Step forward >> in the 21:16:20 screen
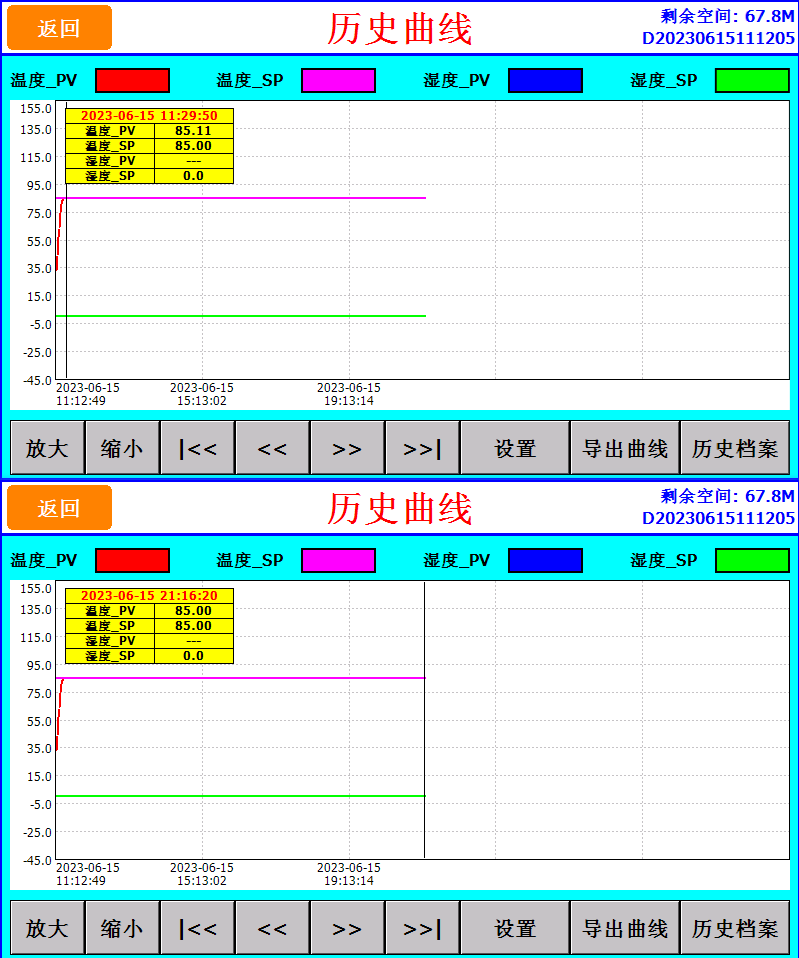 [347, 927]
